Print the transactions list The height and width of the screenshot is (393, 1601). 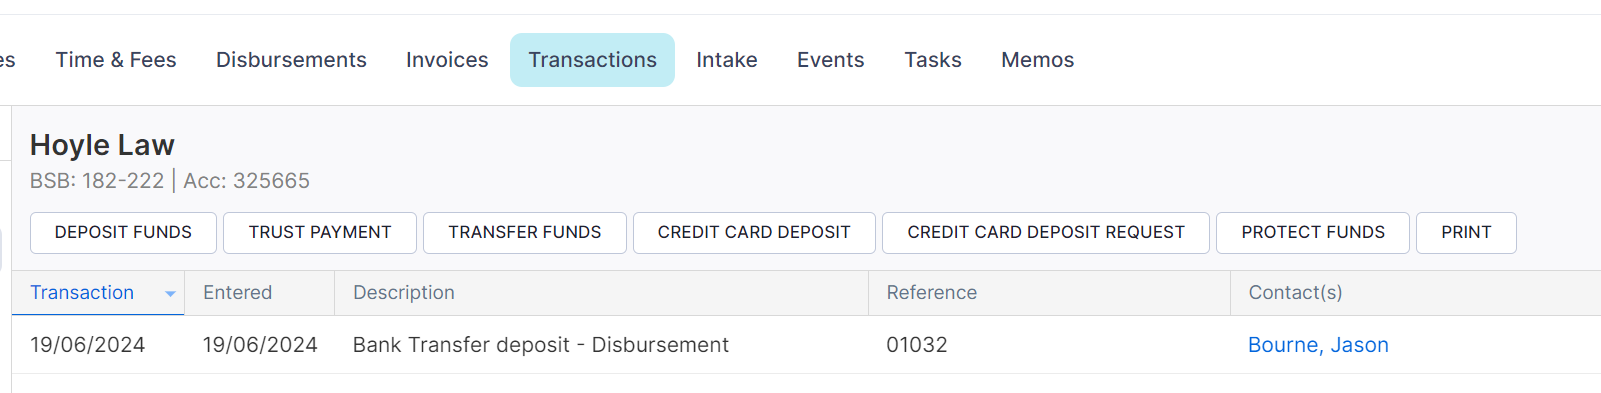click(x=1466, y=233)
